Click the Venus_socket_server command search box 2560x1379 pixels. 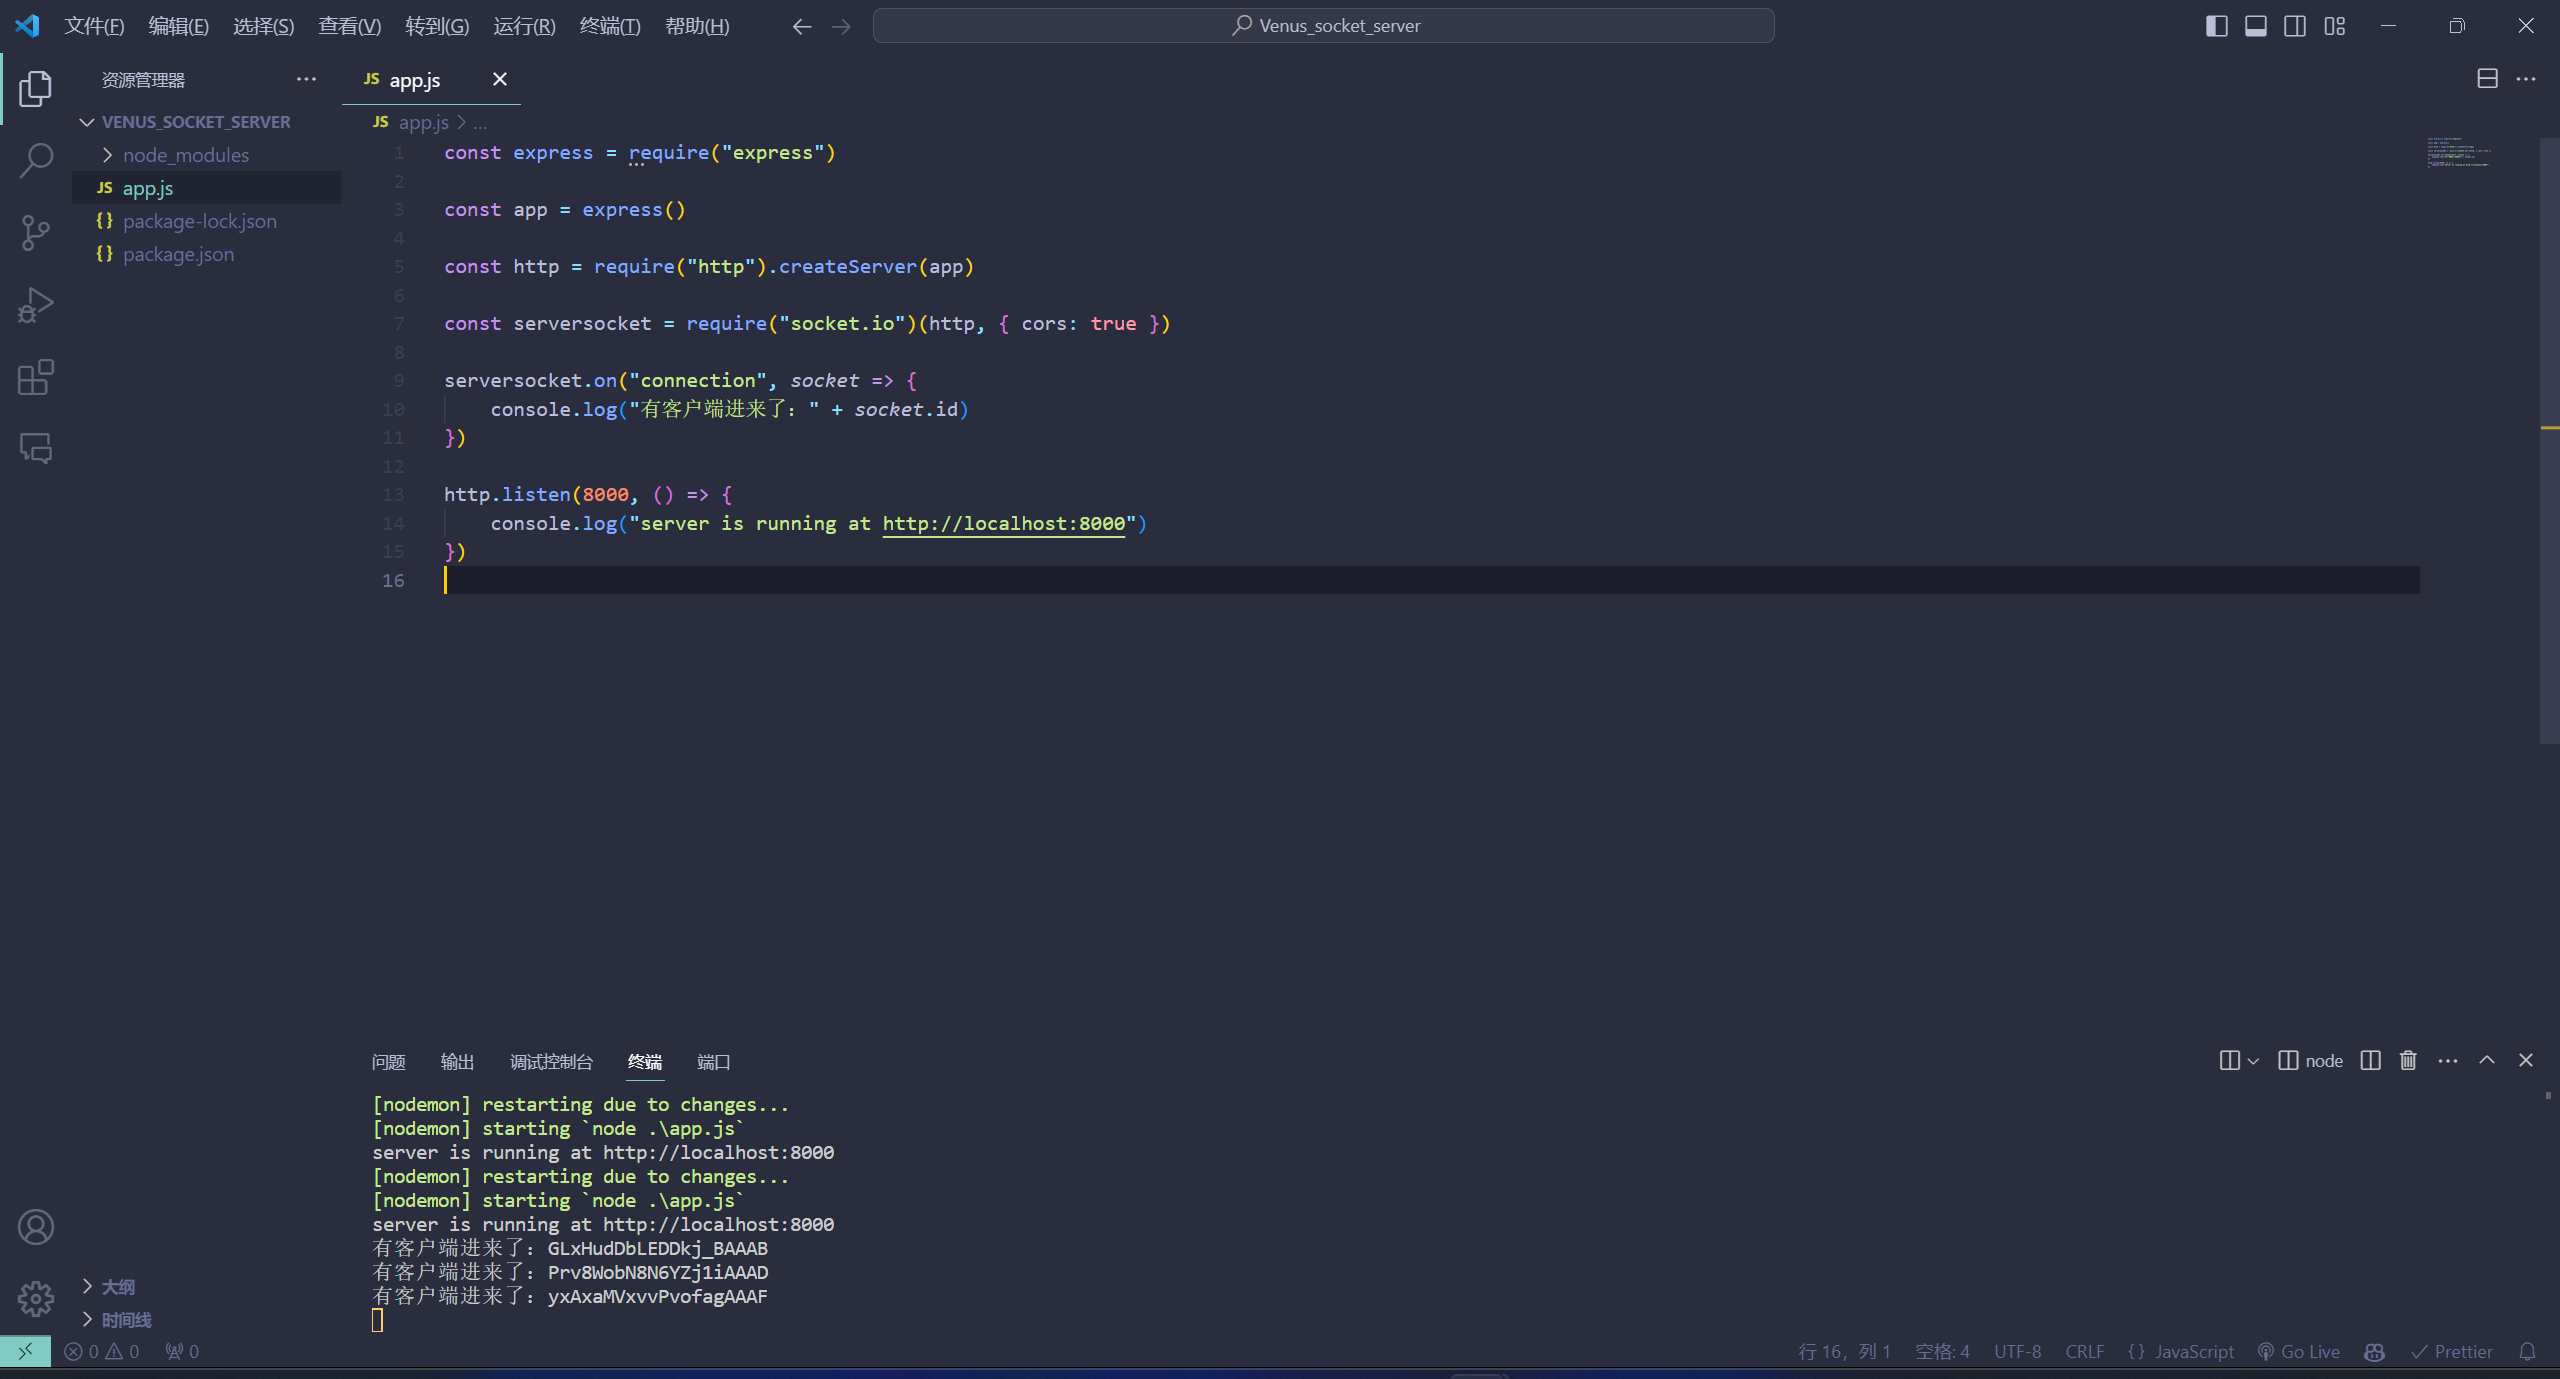[1323, 26]
